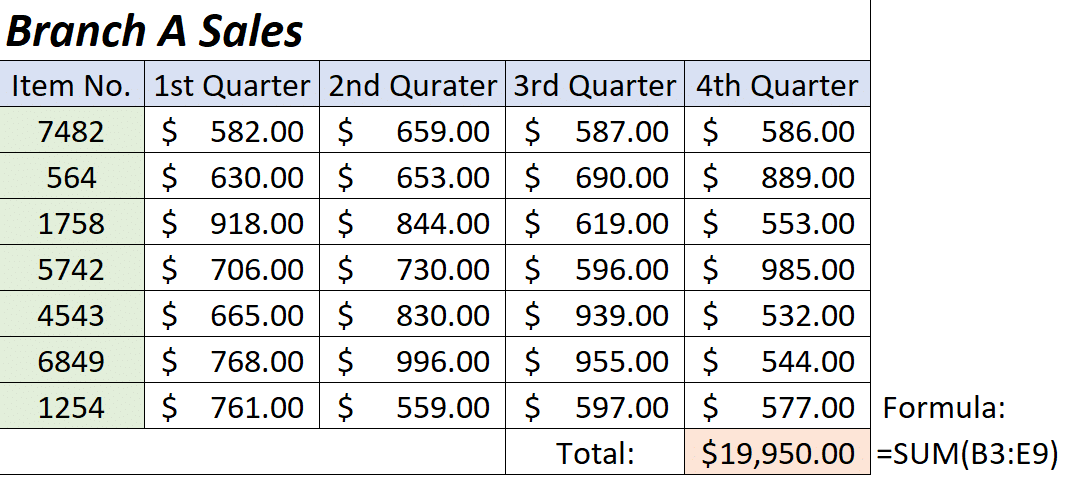The height and width of the screenshot is (479, 1081).
Task: Select the Item No. header cell
Action: pyautogui.click(x=72, y=86)
